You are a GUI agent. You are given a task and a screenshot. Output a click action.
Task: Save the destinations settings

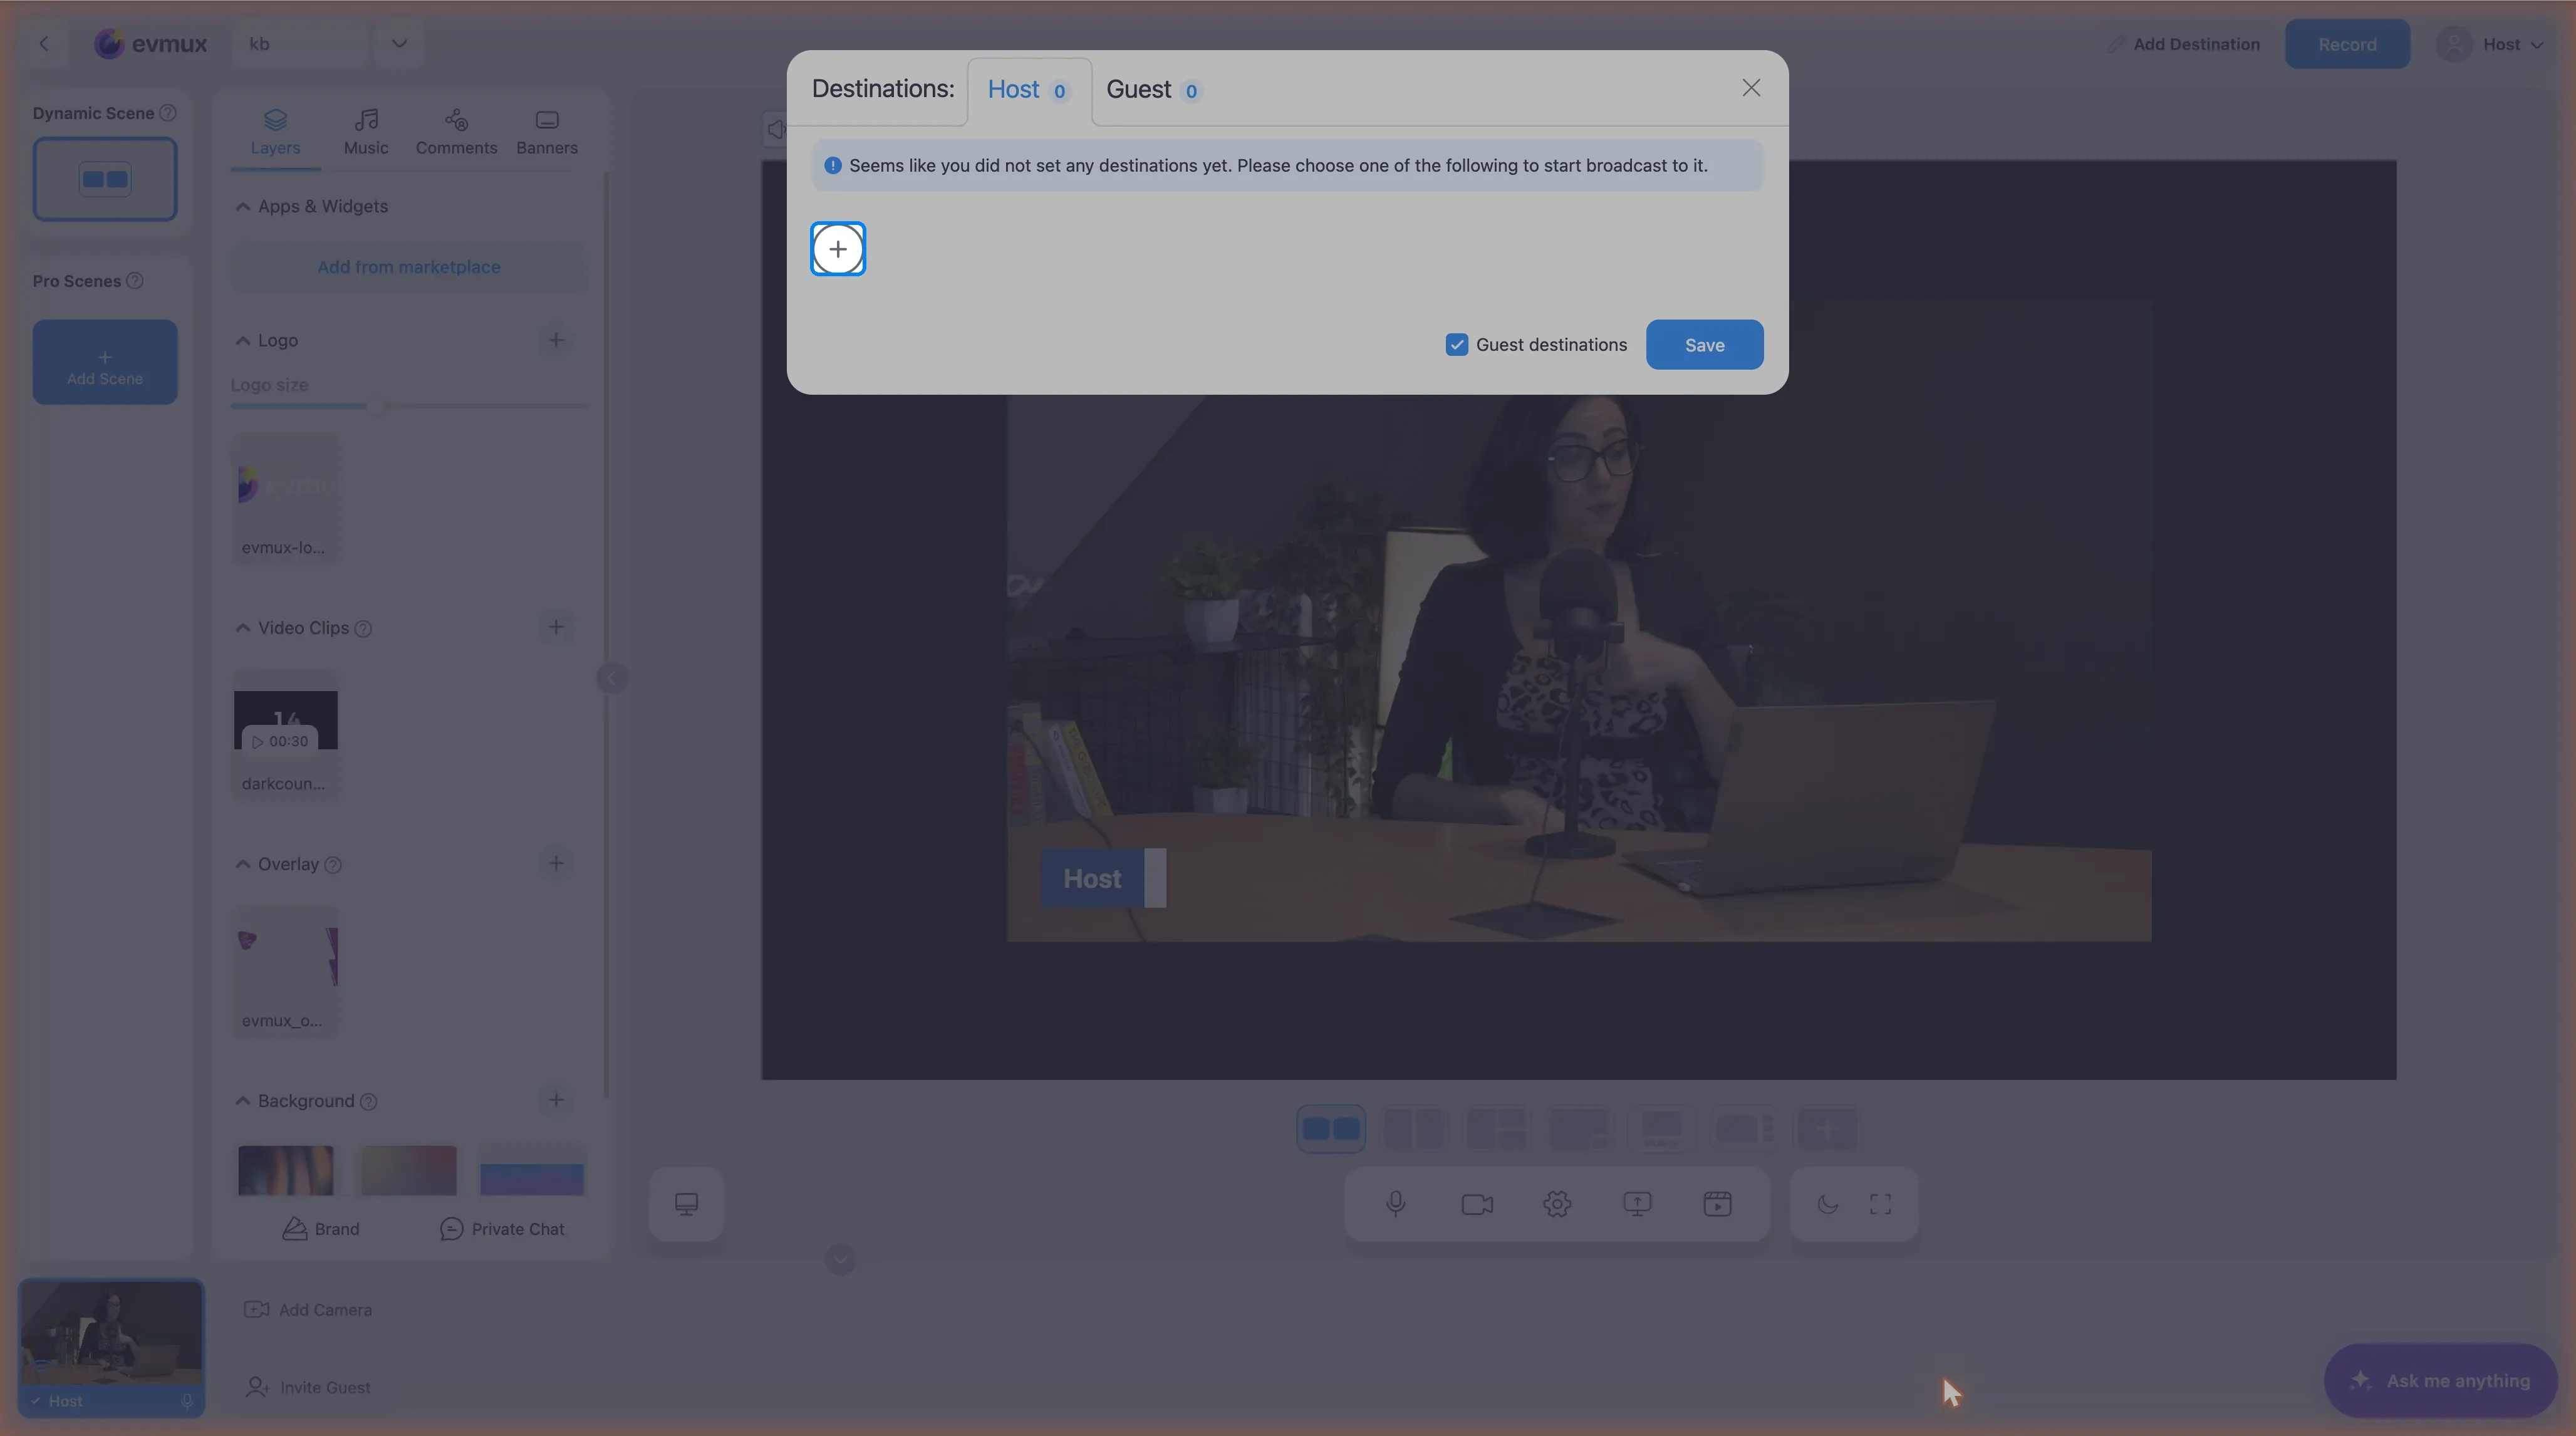(x=1704, y=345)
